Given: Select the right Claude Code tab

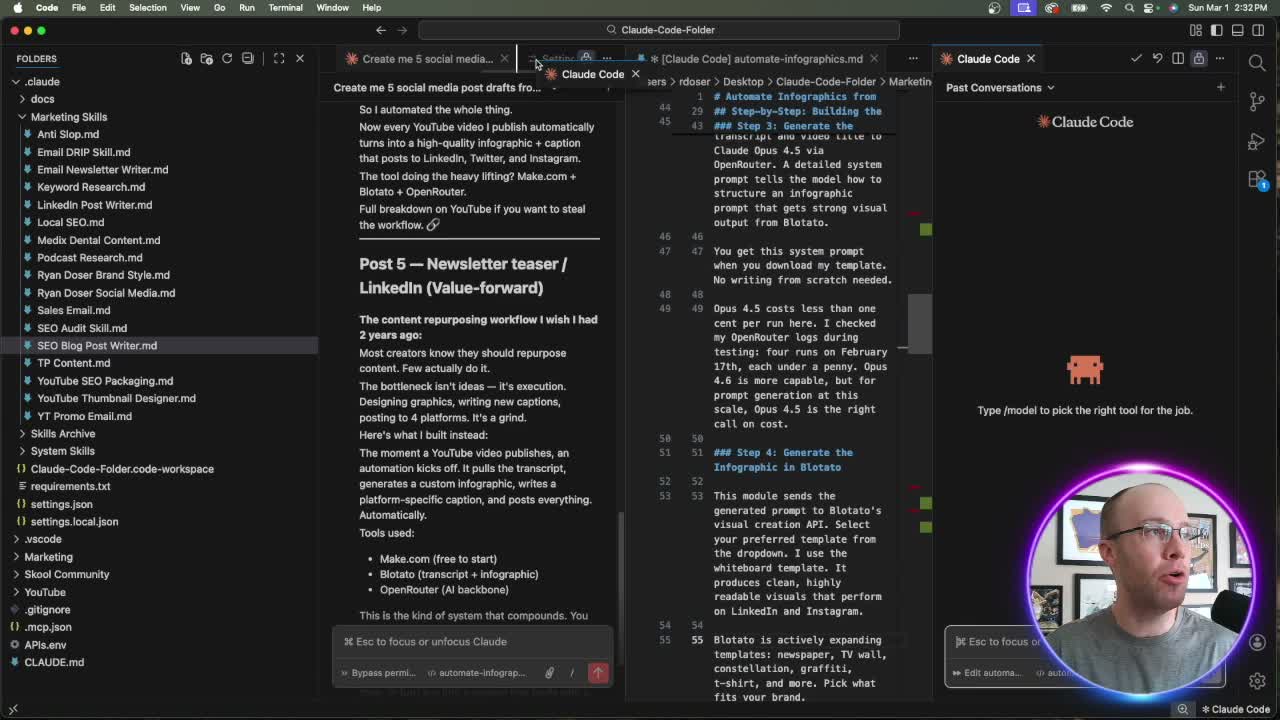Looking at the screenshot, I should (x=987, y=58).
